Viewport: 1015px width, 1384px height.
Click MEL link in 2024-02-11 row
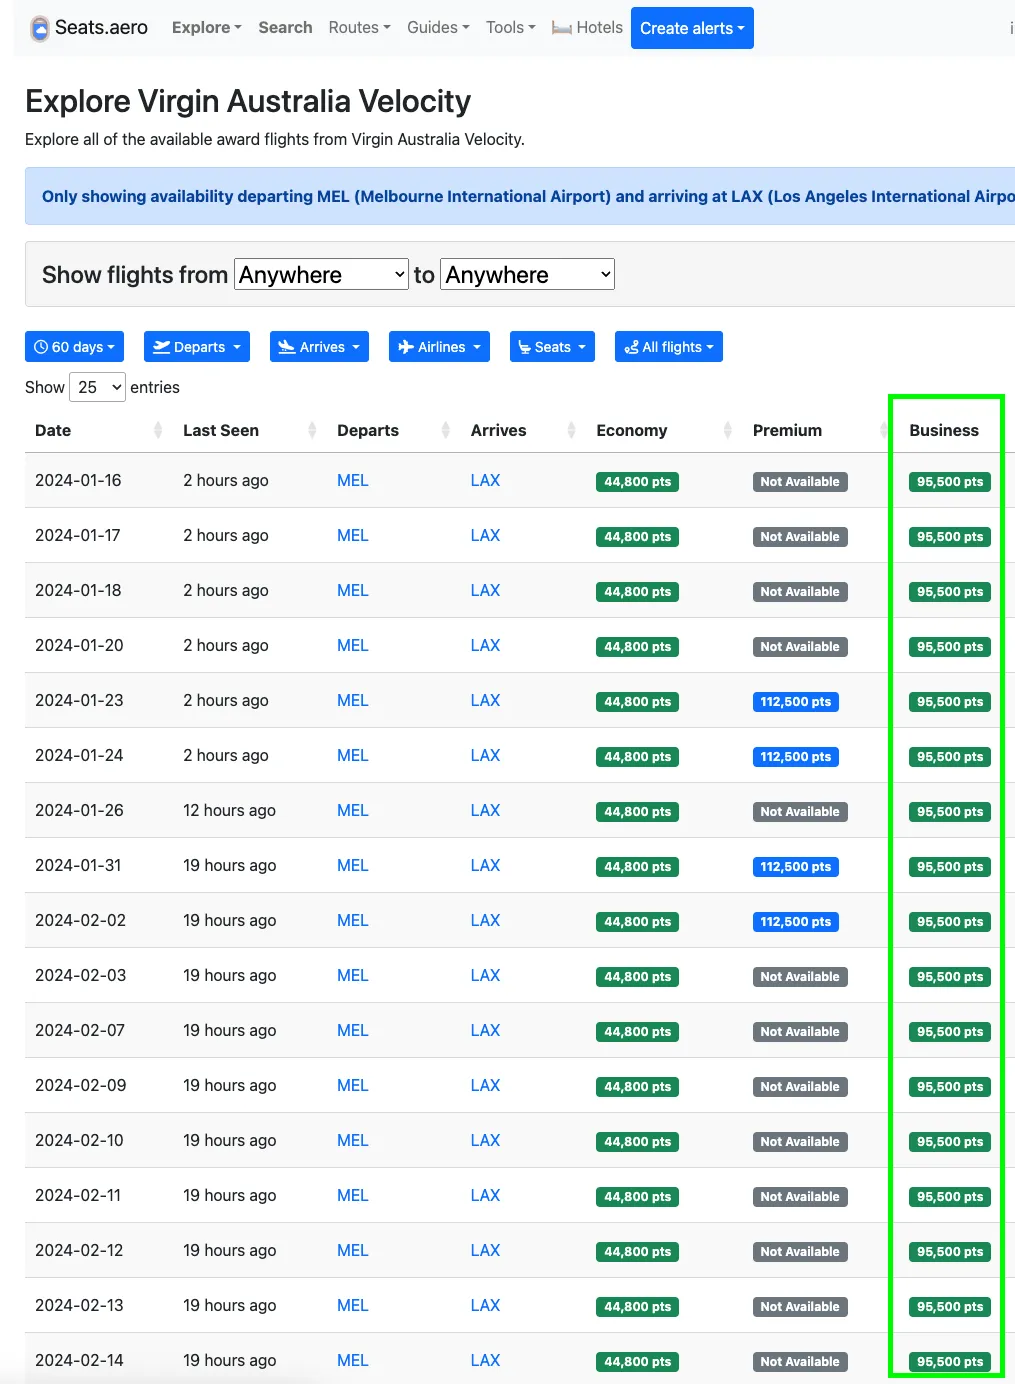click(352, 1196)
